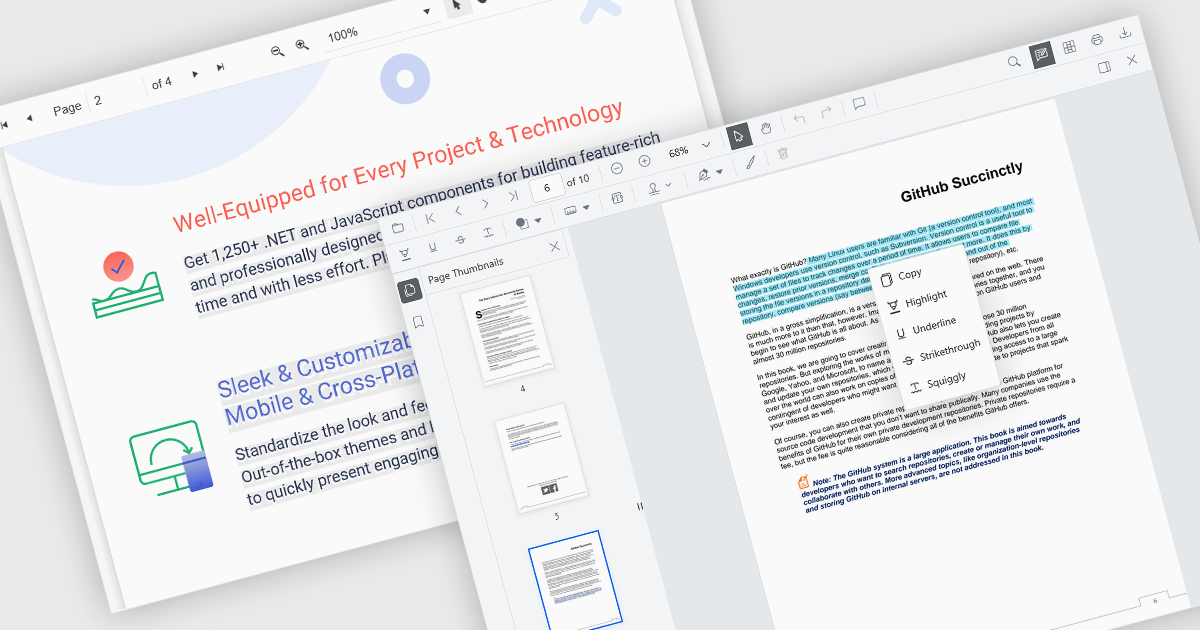The height and width of the screenshot is (630, 1200).
Task: Expand the 68% zoom dropdown
Action: 706,145
